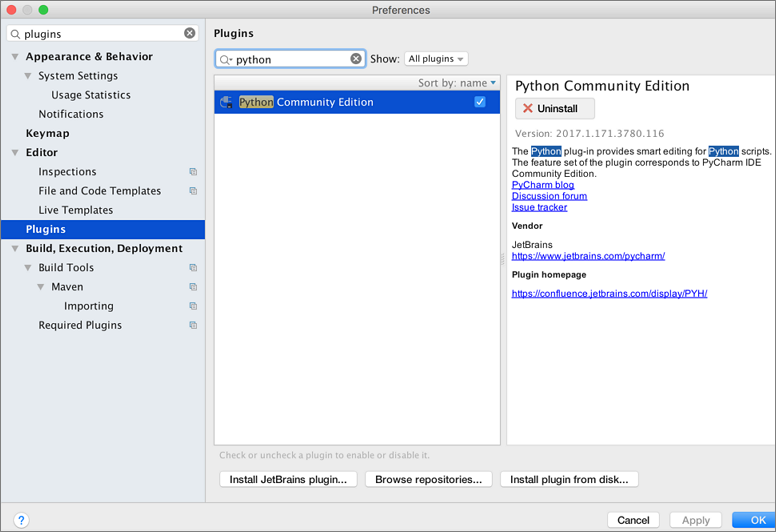This screenshot has height=532, width=776.
Task: Open the 'Sort by: name' dropdown
Action: pos(457,83)
